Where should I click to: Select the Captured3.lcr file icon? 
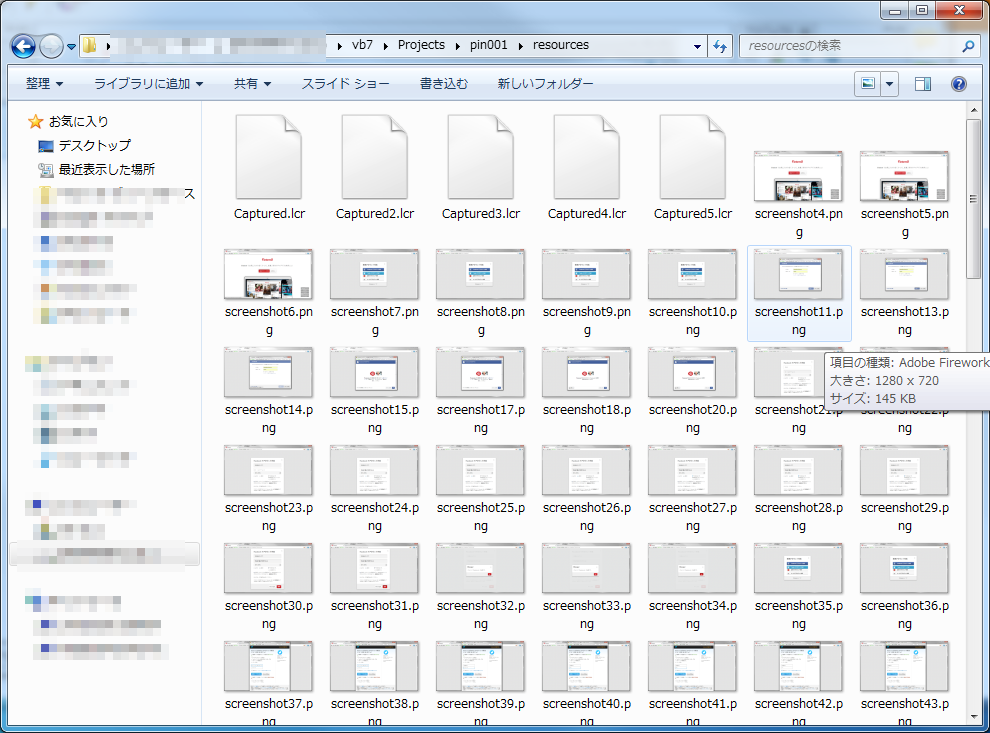(x=480, y=158)
